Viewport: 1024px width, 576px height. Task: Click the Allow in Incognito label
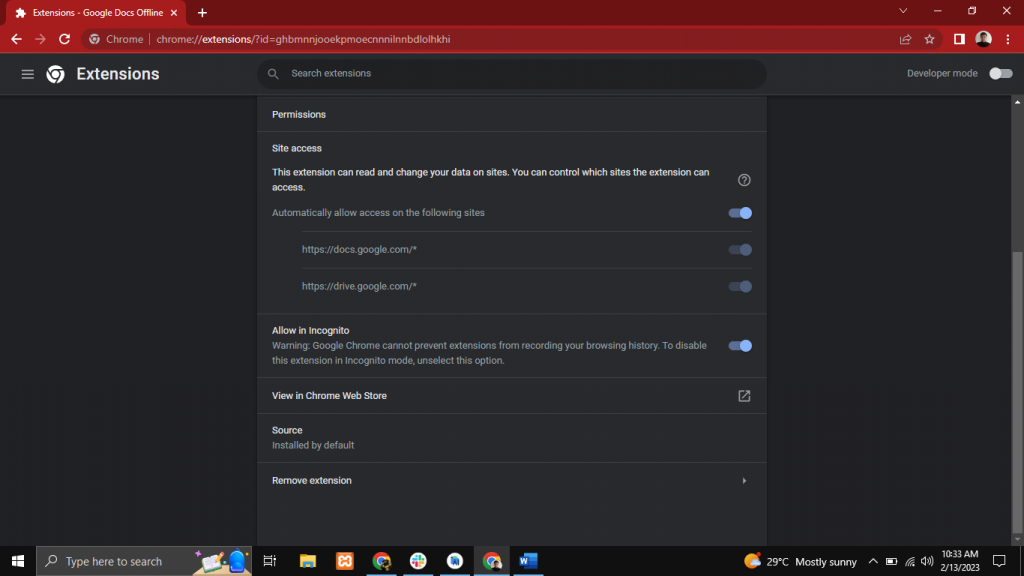(310, 330)
